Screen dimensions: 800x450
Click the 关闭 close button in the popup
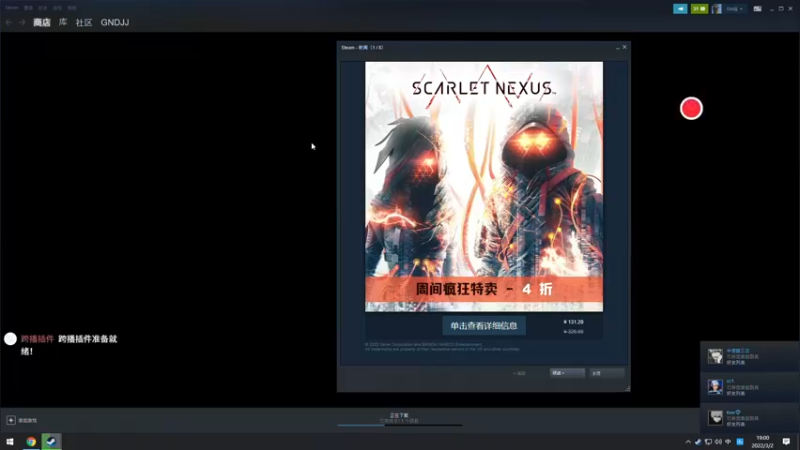(606, 373)
